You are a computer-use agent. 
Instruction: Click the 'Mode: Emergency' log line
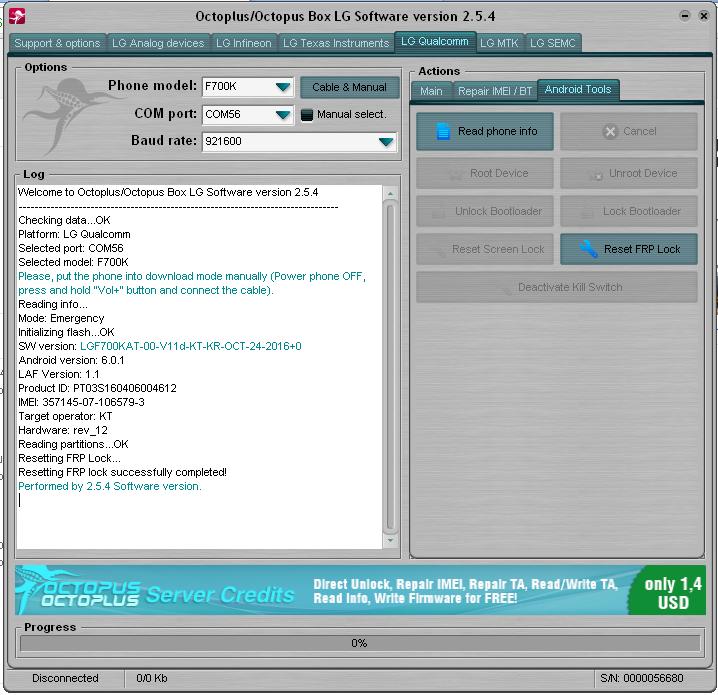tap(61, 318)
